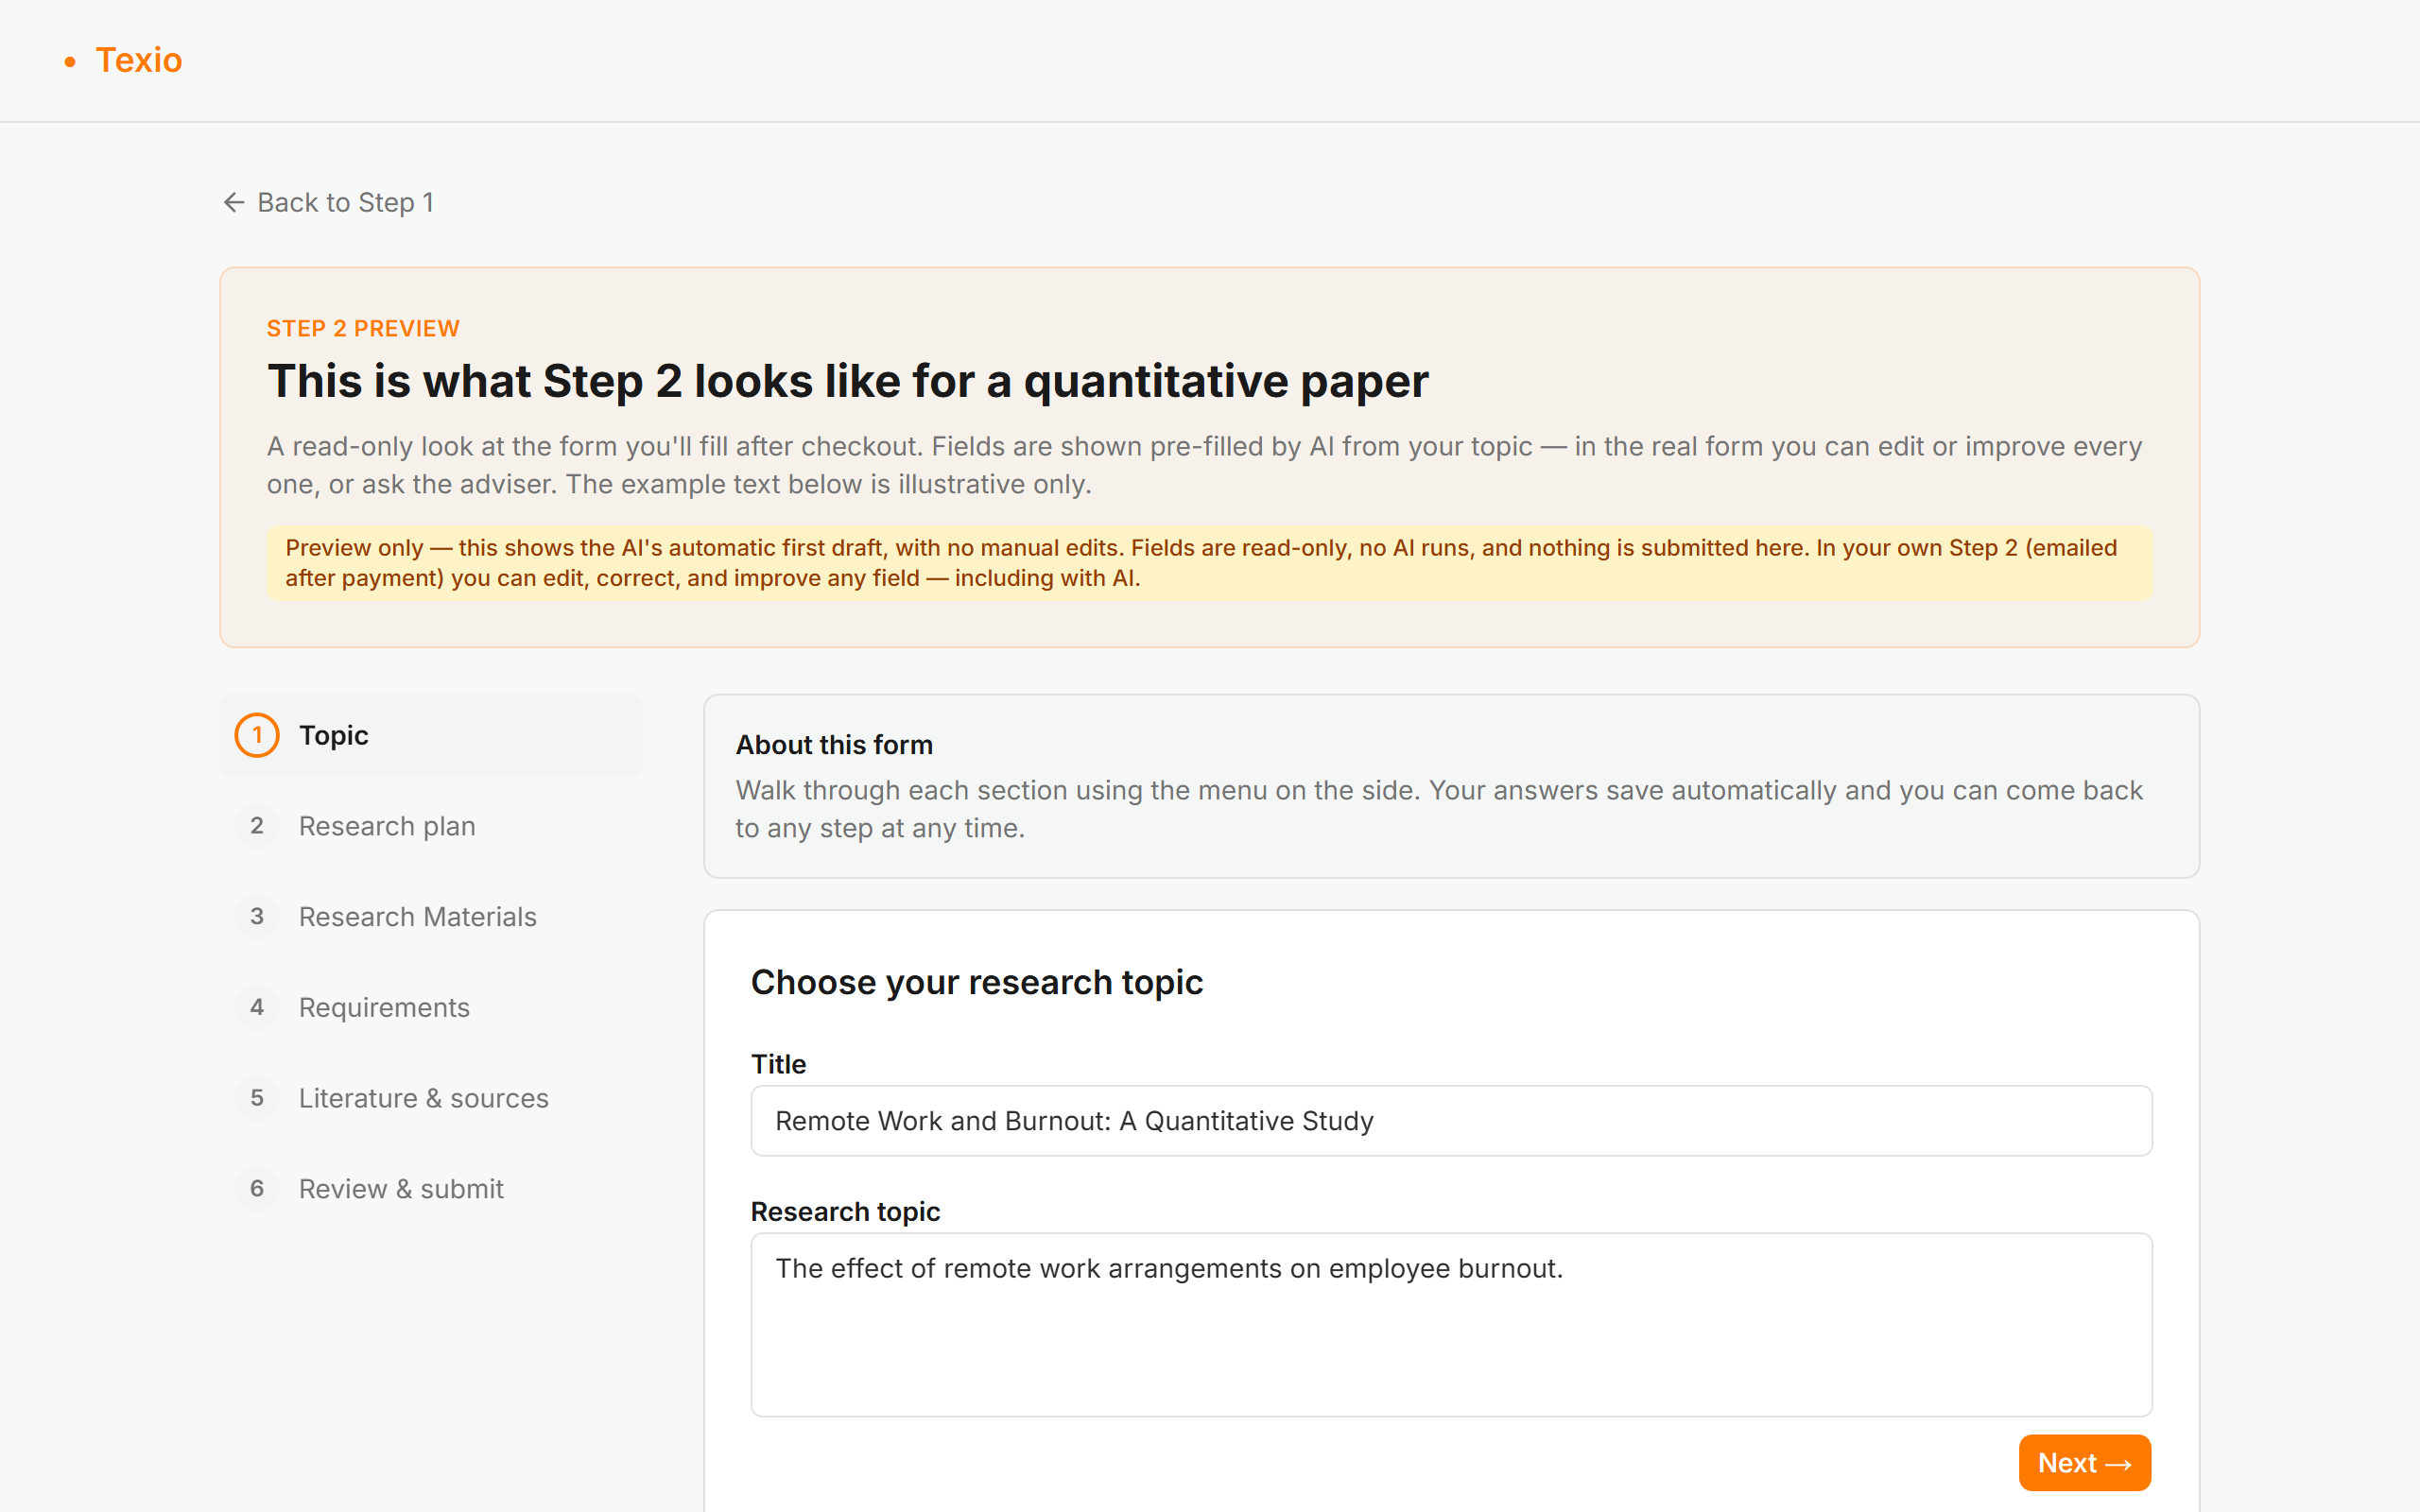
Task: Open Review & submit section
Action: coord(431,1189)
